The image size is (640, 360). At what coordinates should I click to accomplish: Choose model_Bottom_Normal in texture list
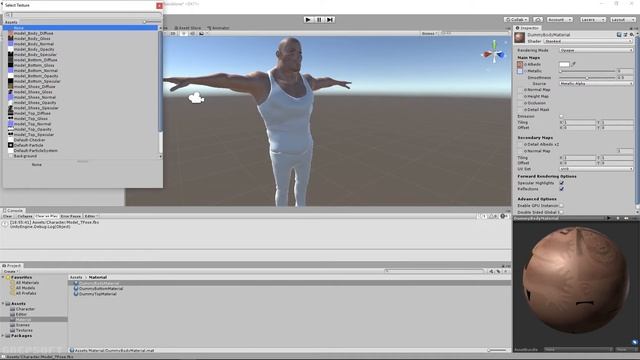click(x=36, y=71)
